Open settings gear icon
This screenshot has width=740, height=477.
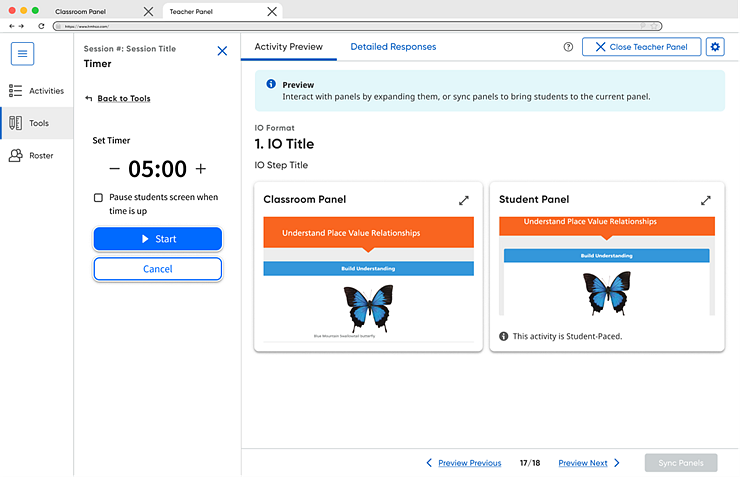pyautogui.click(x=715, y=47)
